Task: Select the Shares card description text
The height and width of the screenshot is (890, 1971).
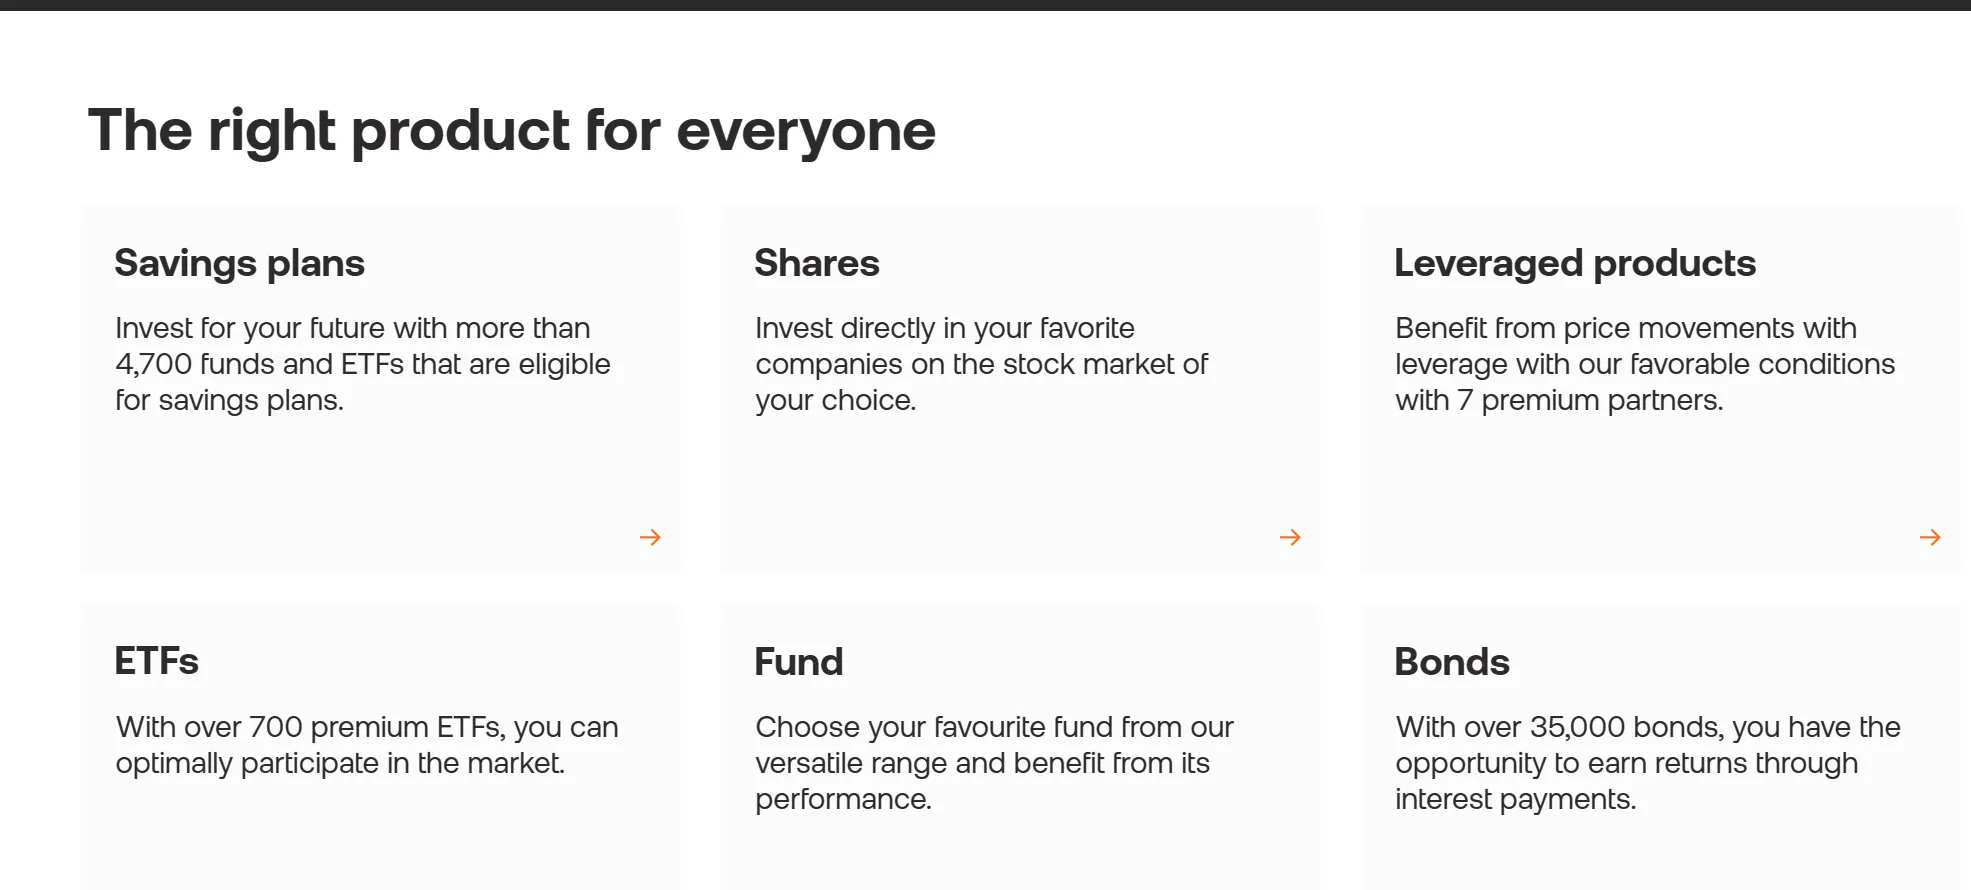Action: [x=982, y=364]
